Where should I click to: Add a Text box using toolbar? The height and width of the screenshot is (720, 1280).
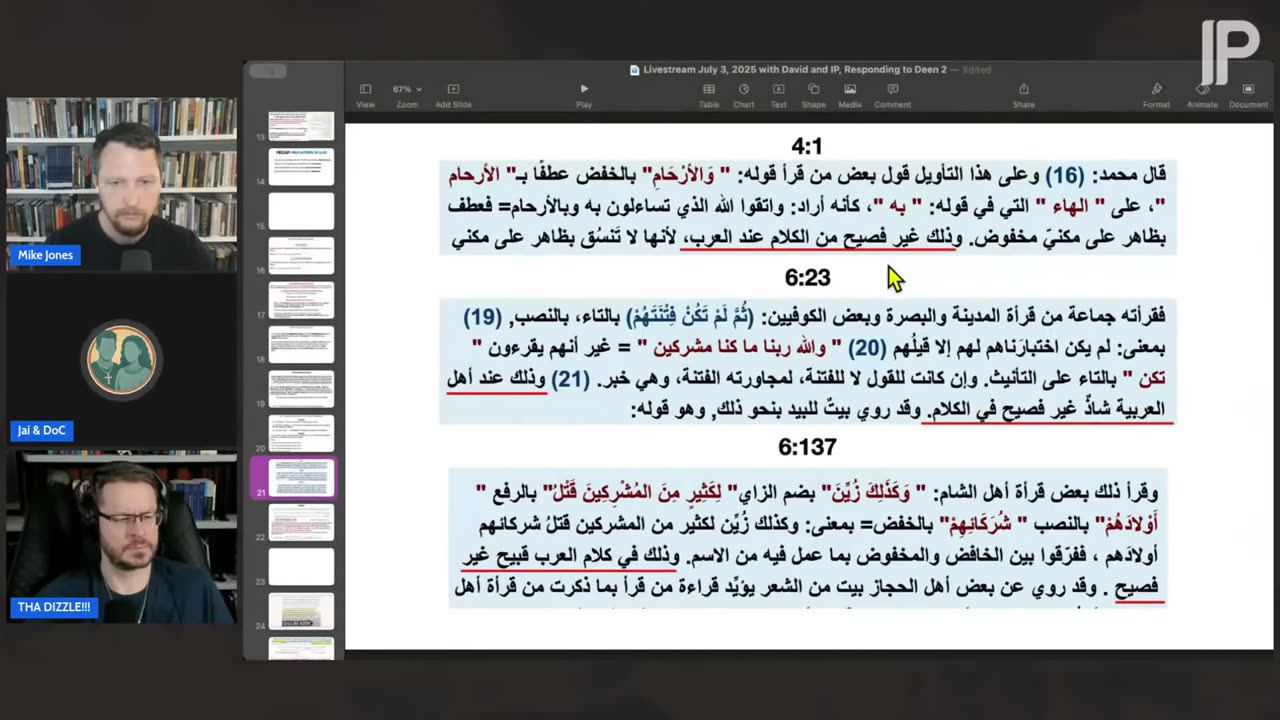[x=778, y=90]
